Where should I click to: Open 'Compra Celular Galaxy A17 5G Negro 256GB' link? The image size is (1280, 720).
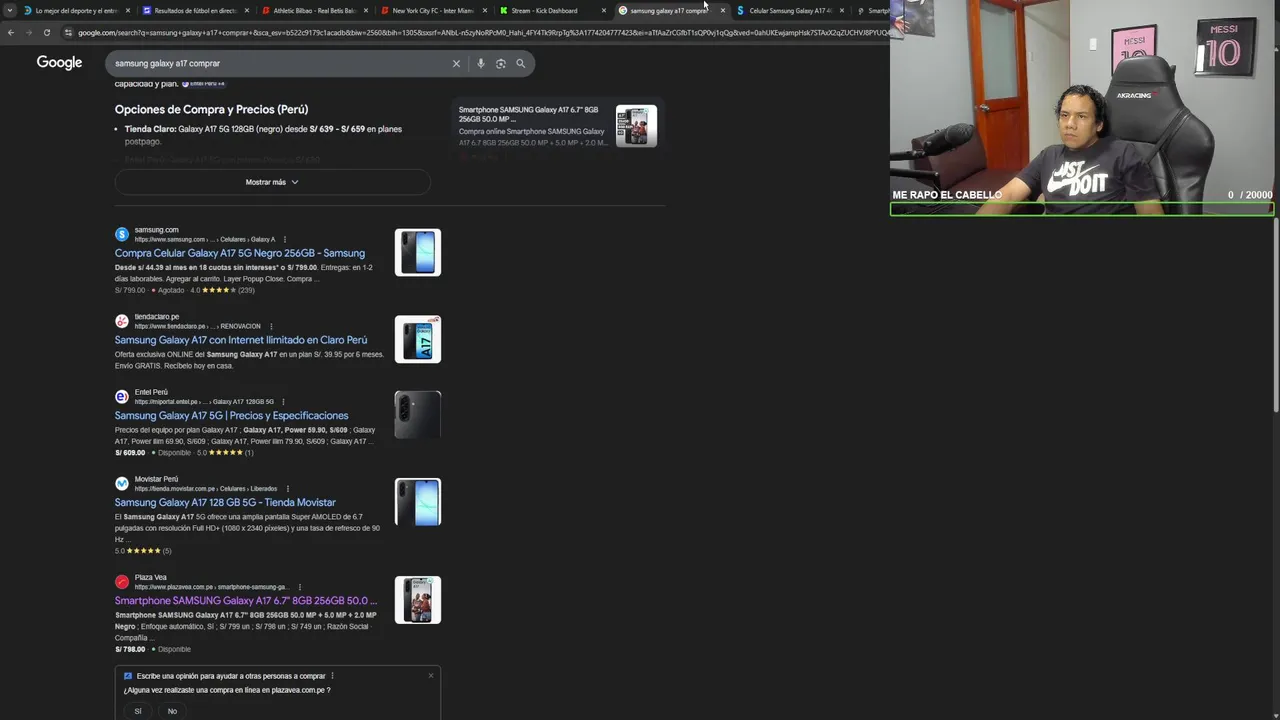point(240,254)
